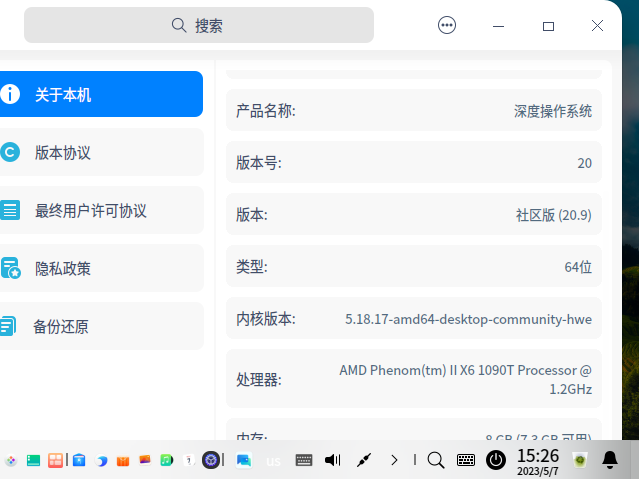Open 备份还原 in the sidebar
This screenshot has width=639, height=479.
coord(101,326)
